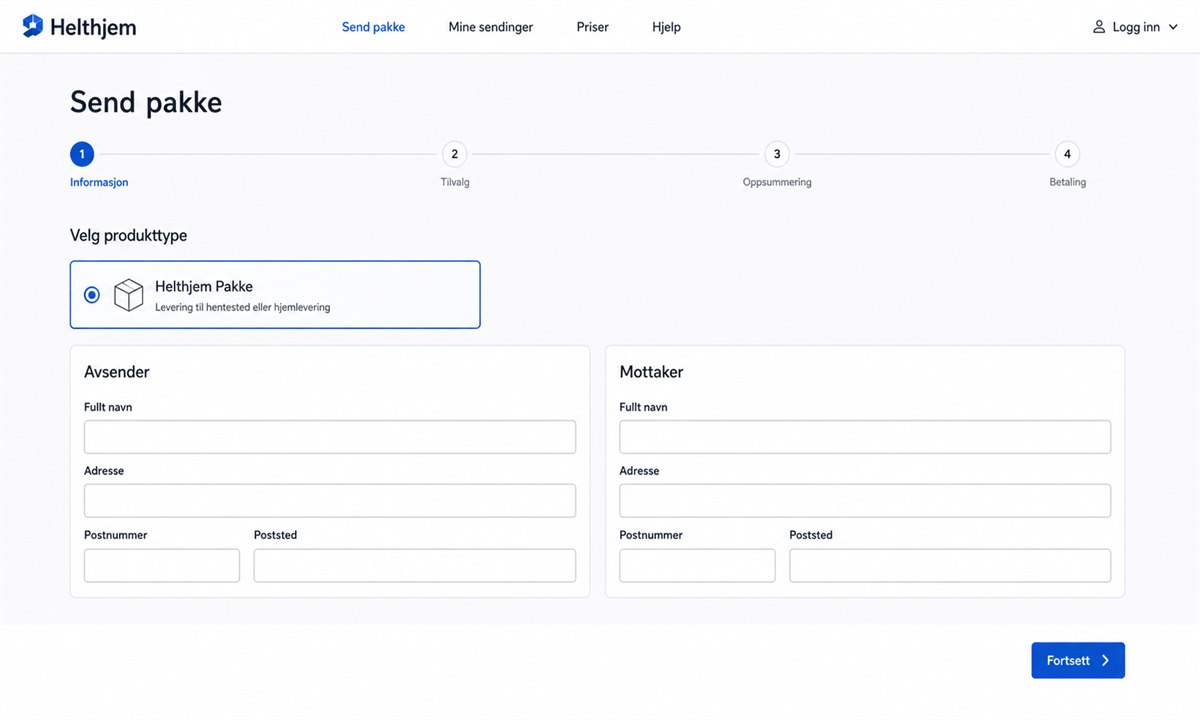Click the Mottaker heading
Viewport: 1200px width, 720px height.
(x=652, y=372)
